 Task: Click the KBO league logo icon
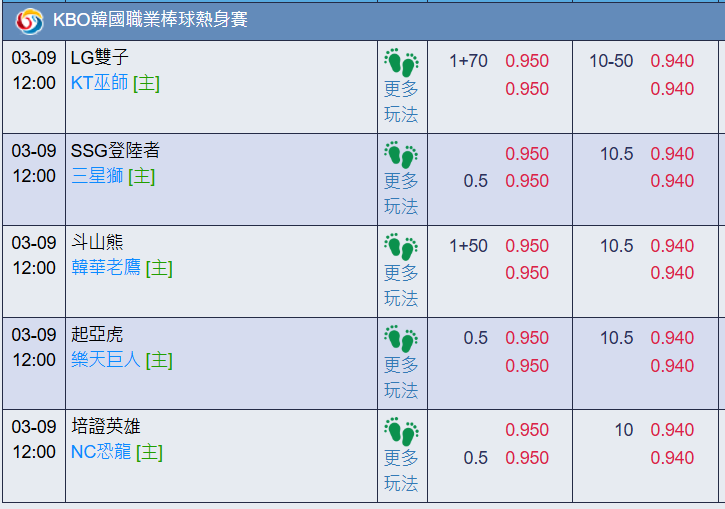coord(30,22)
